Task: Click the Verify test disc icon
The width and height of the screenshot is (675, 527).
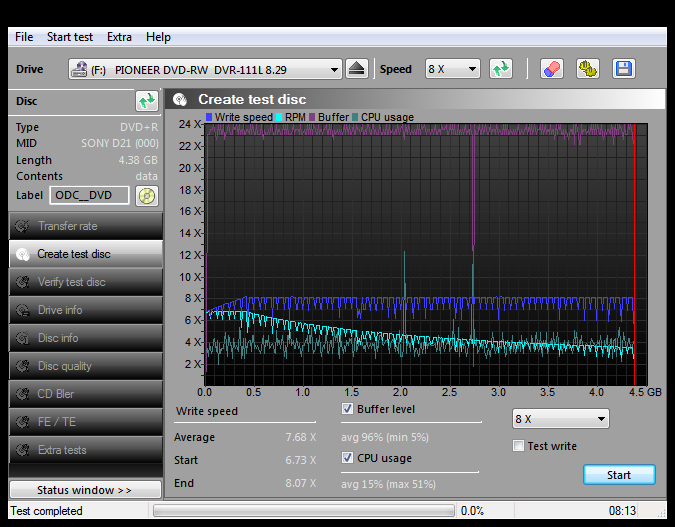Action: (x=22, y=282)
